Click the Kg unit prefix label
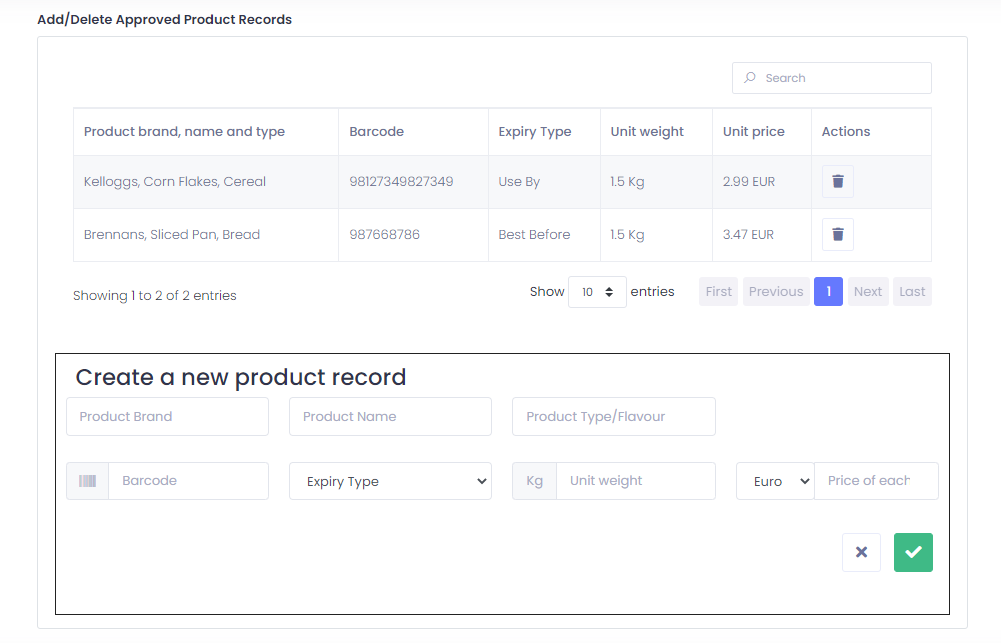 coord(534,481)
